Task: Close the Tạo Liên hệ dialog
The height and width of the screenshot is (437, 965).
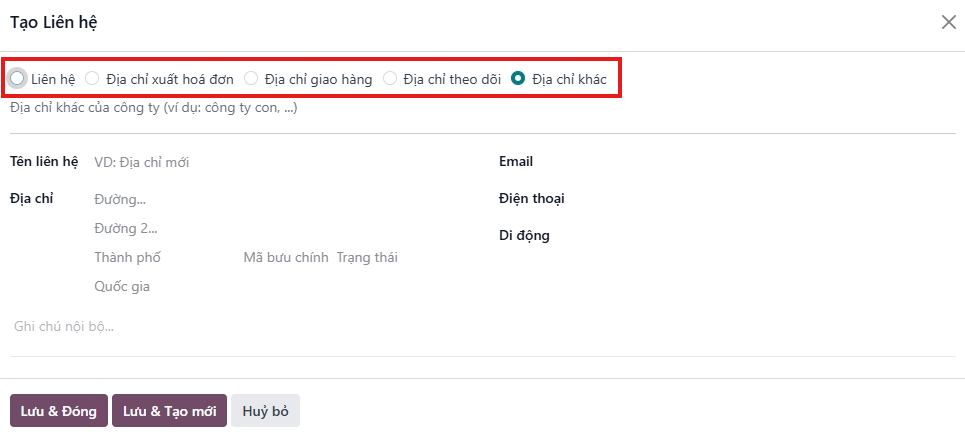Action: tap(948, 23)
